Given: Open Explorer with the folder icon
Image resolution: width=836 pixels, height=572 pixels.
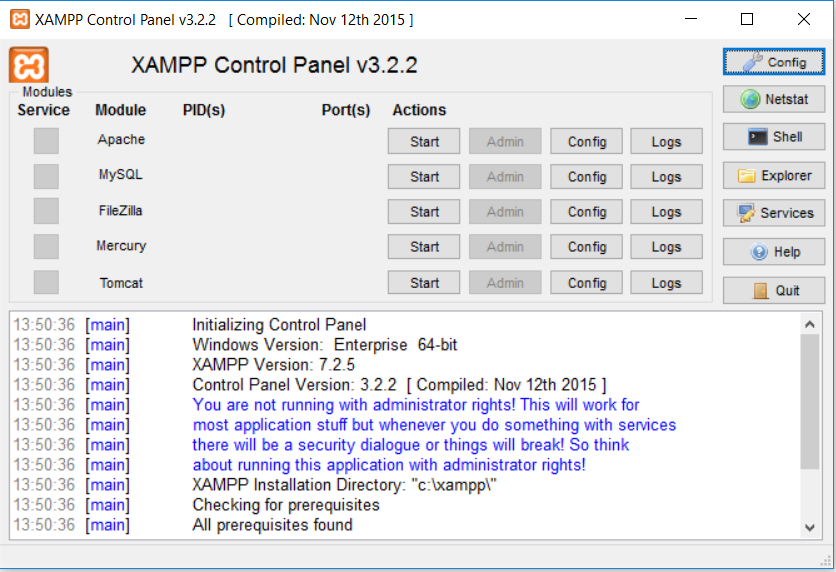Looking at the screenshot, I should pos(773,175).
